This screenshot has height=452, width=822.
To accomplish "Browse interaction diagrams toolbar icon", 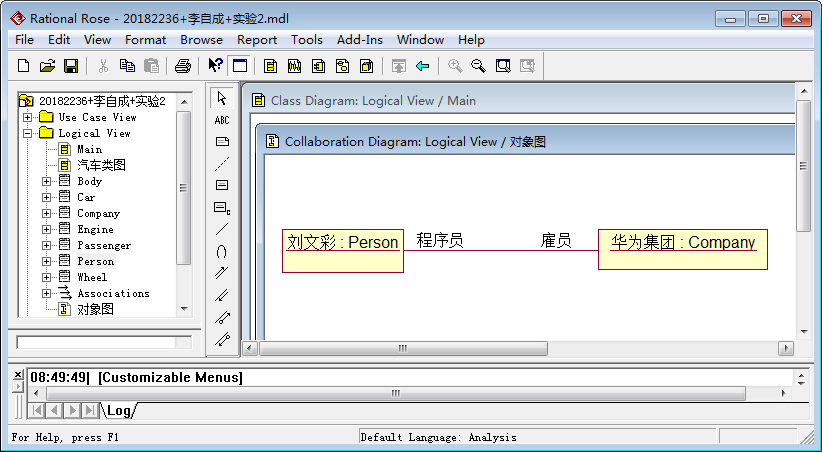I will pyautogui.click(x=295, y=66).
